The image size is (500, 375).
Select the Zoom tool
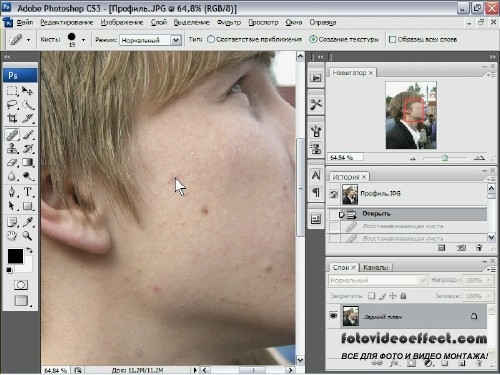pos(28,236)
